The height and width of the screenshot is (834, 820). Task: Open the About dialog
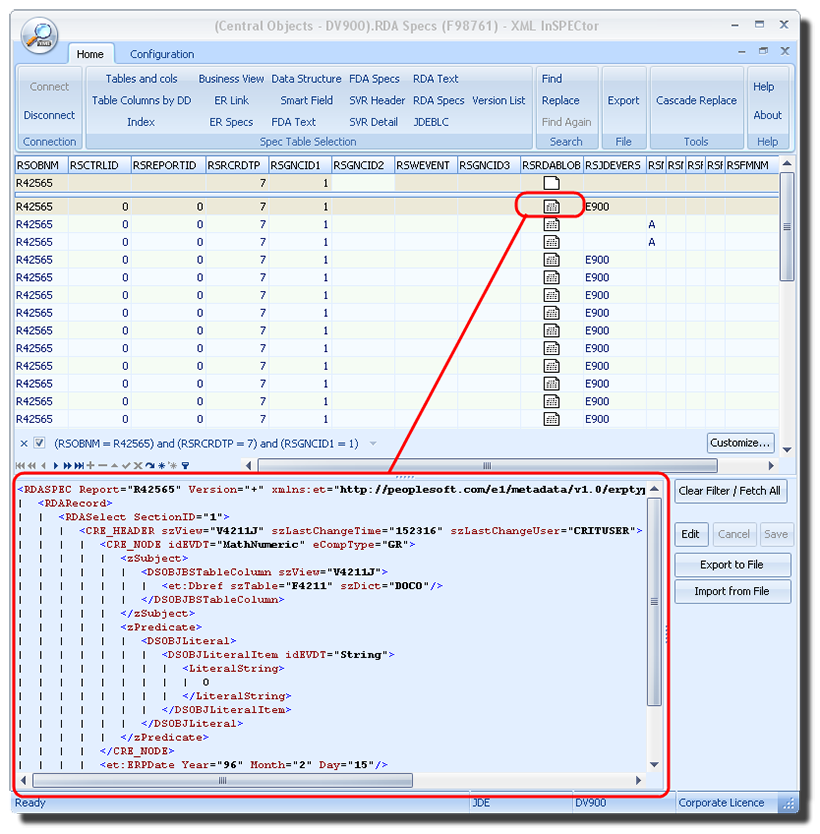pos(767,115)
